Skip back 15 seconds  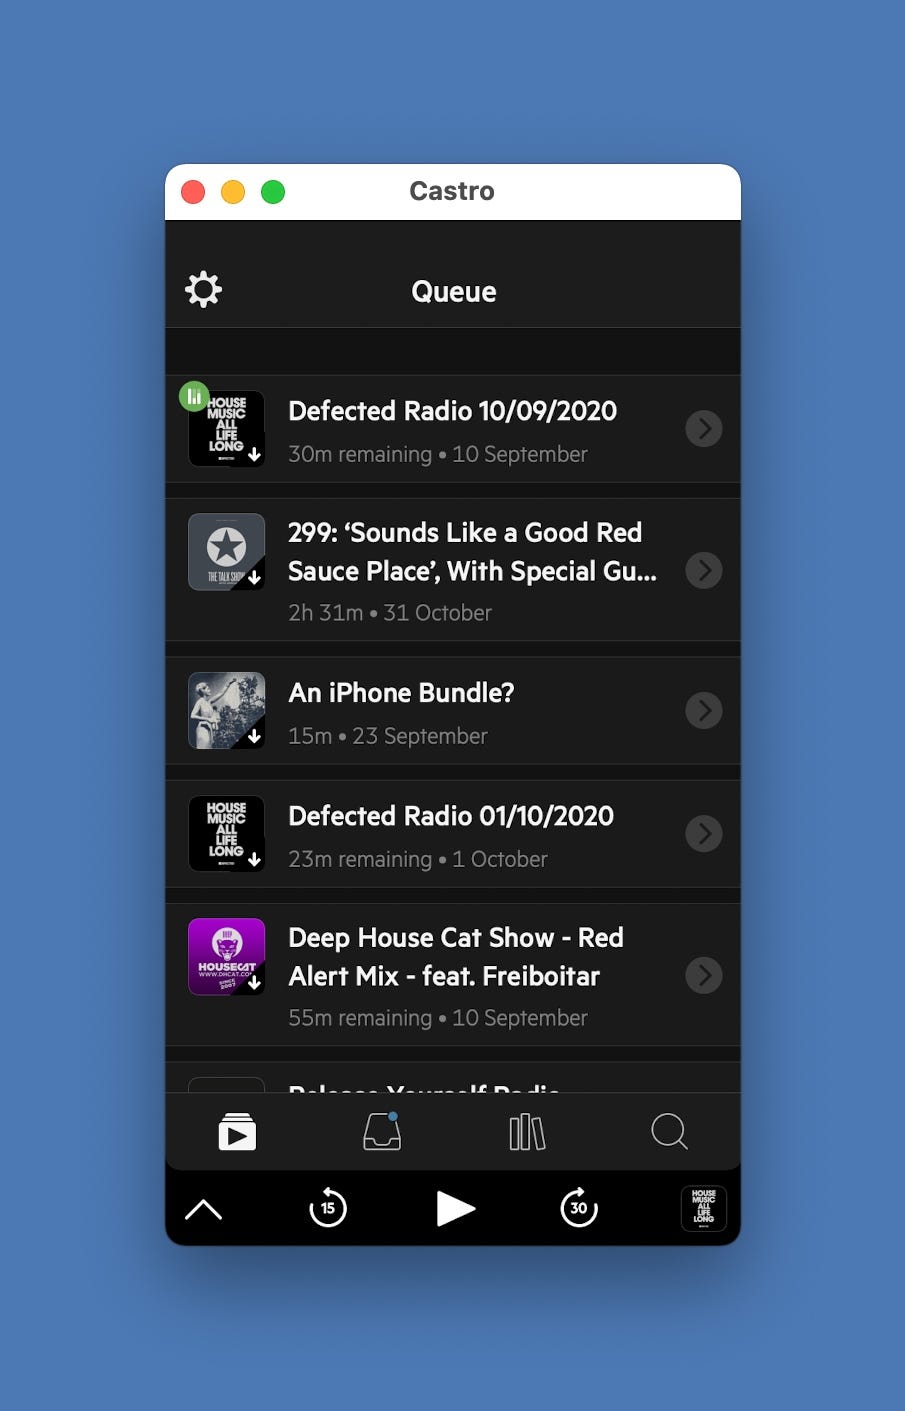tap(328, 1208)
